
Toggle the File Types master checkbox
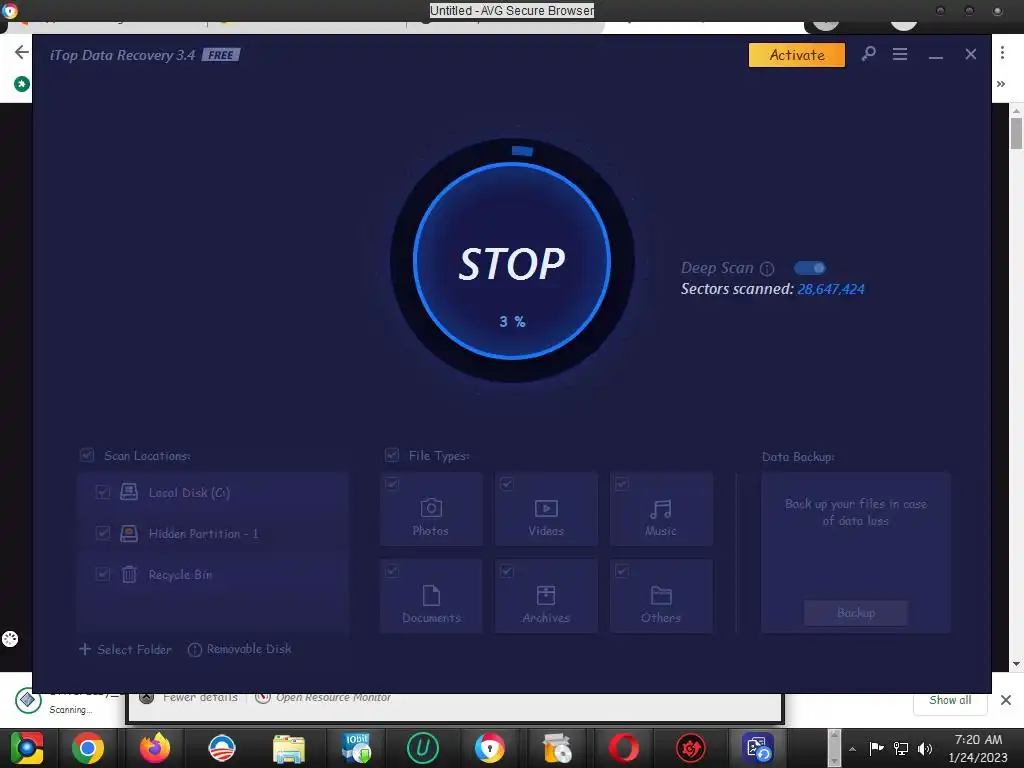click(x=392, y=455)
